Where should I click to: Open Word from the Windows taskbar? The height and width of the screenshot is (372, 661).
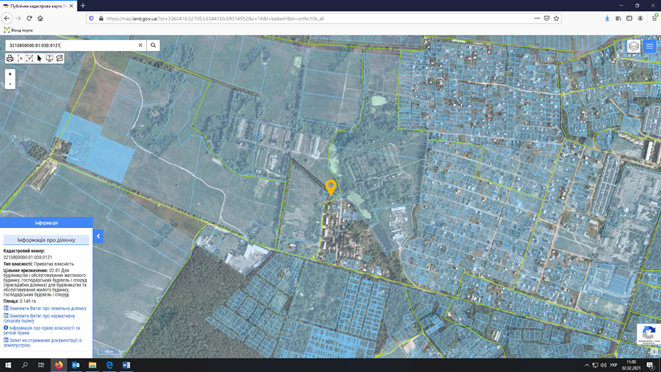tap(126, 365)
